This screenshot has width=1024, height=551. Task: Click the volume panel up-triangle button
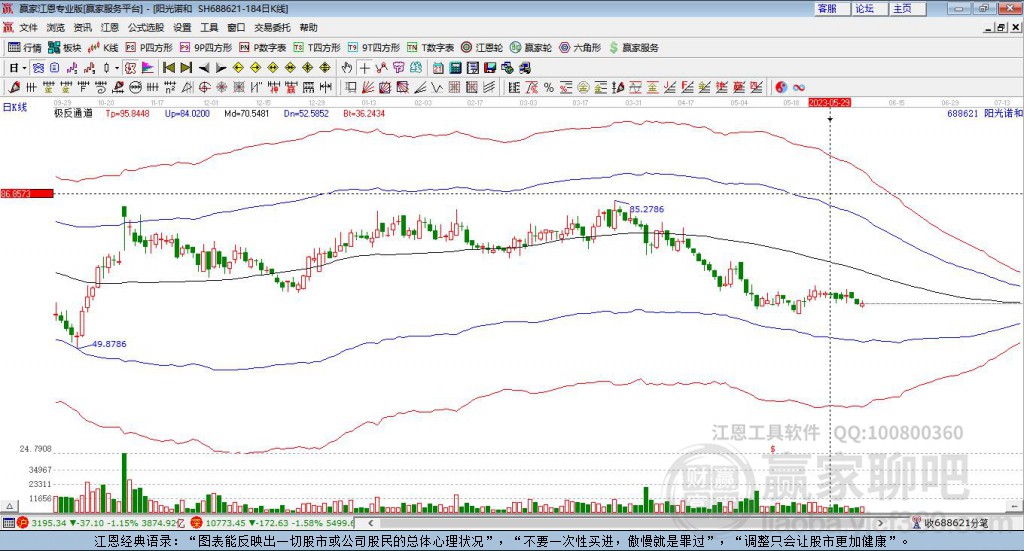[9, 507]
